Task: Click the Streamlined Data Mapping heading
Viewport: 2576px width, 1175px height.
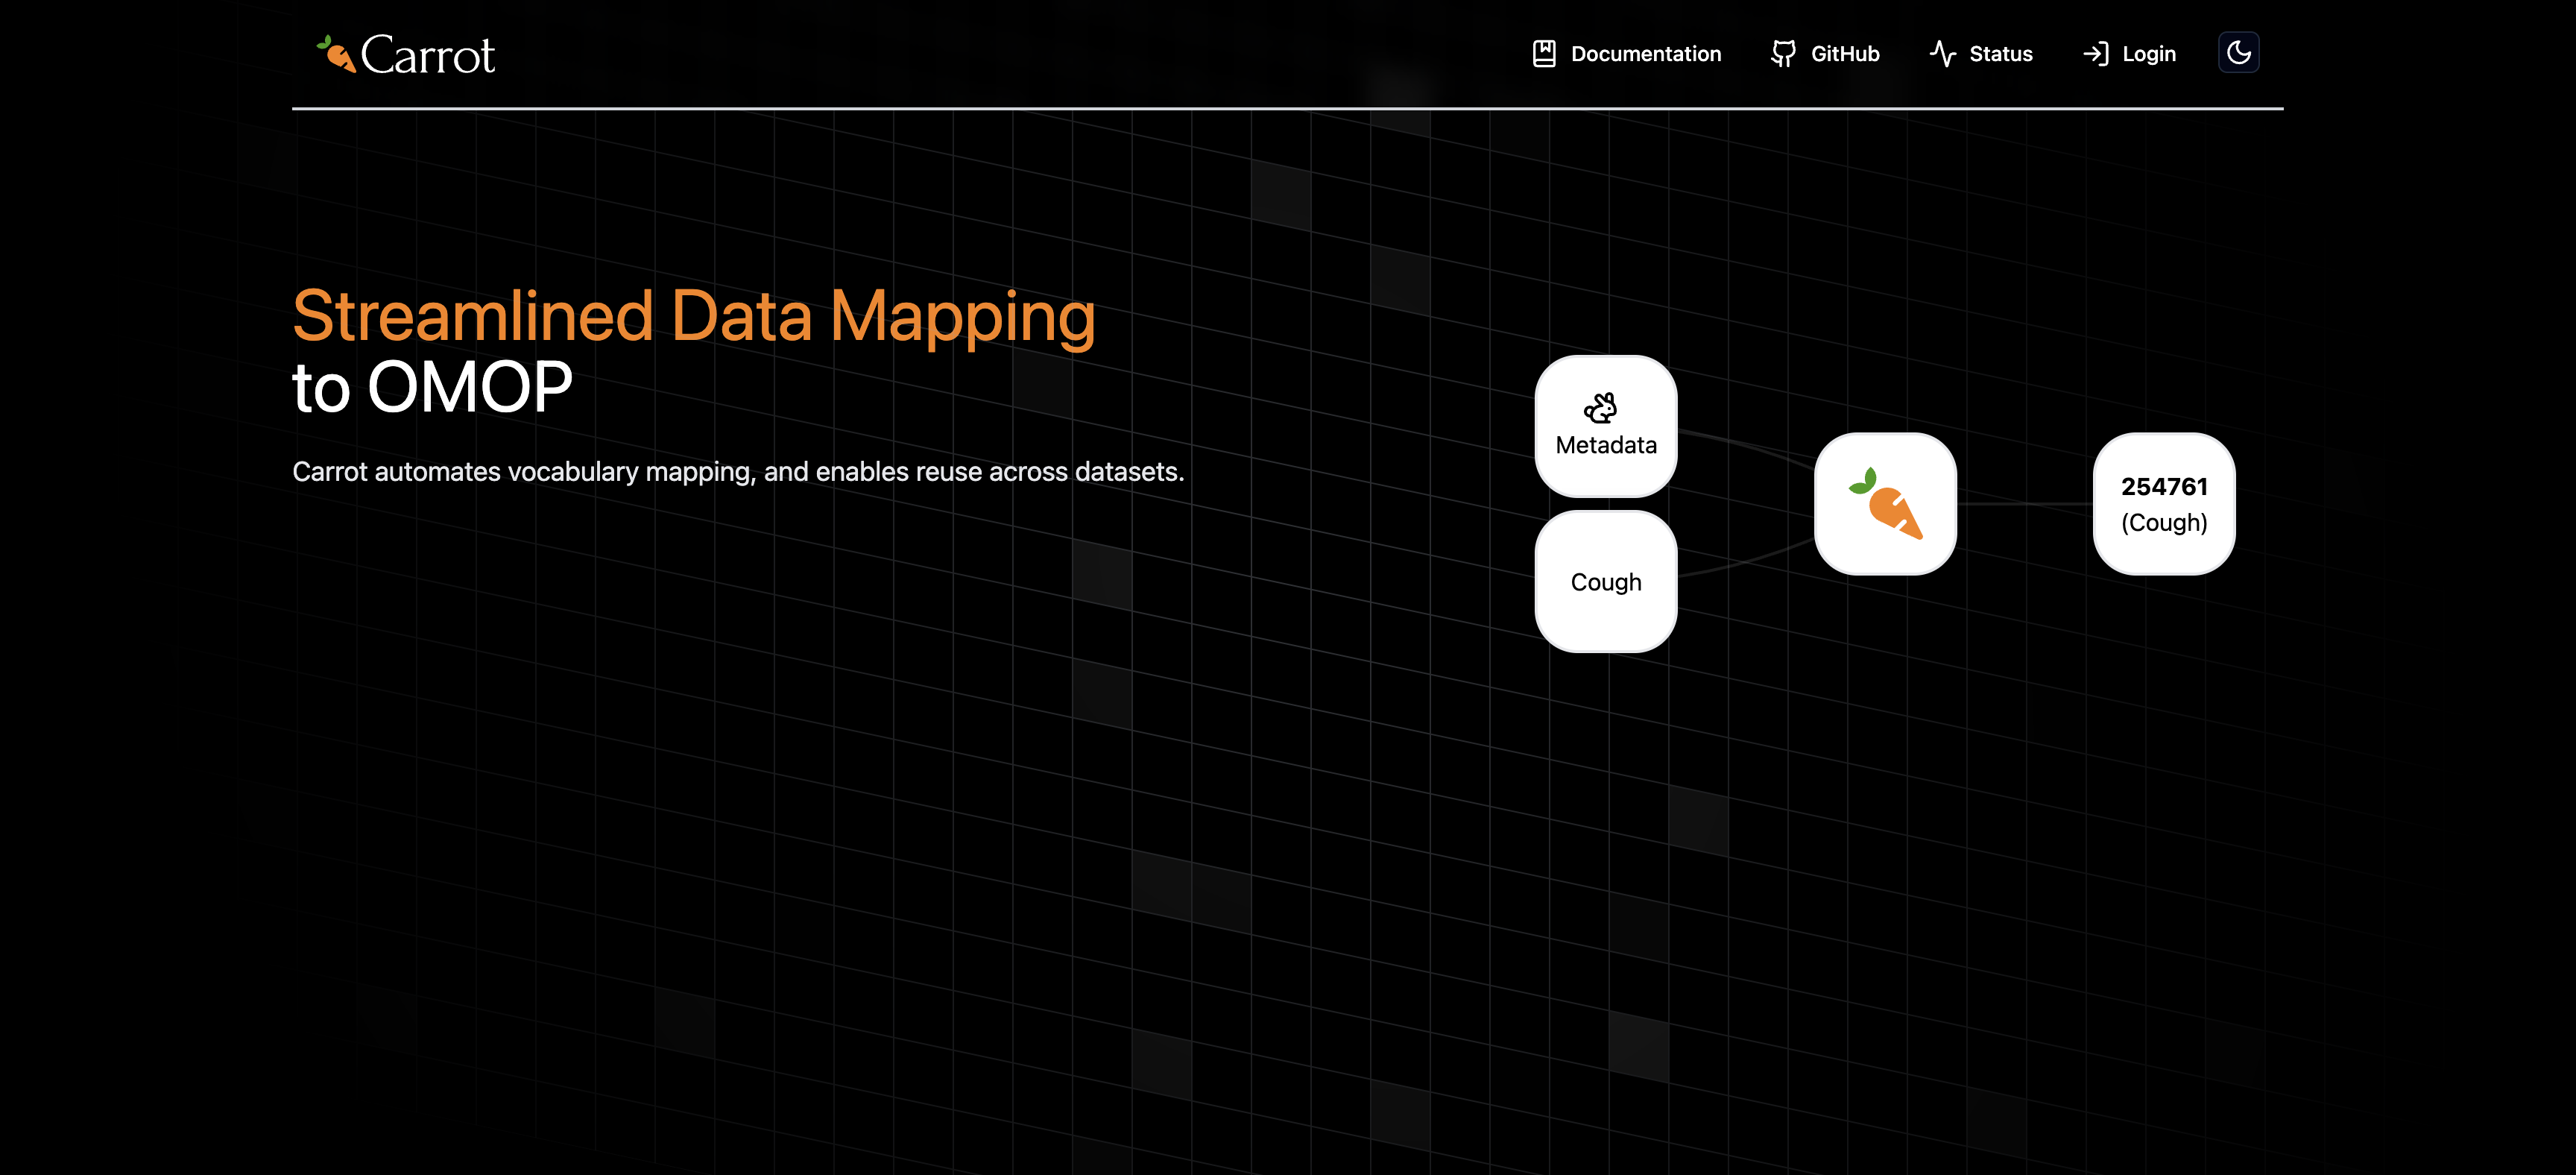Action: [x=693, y=316]
